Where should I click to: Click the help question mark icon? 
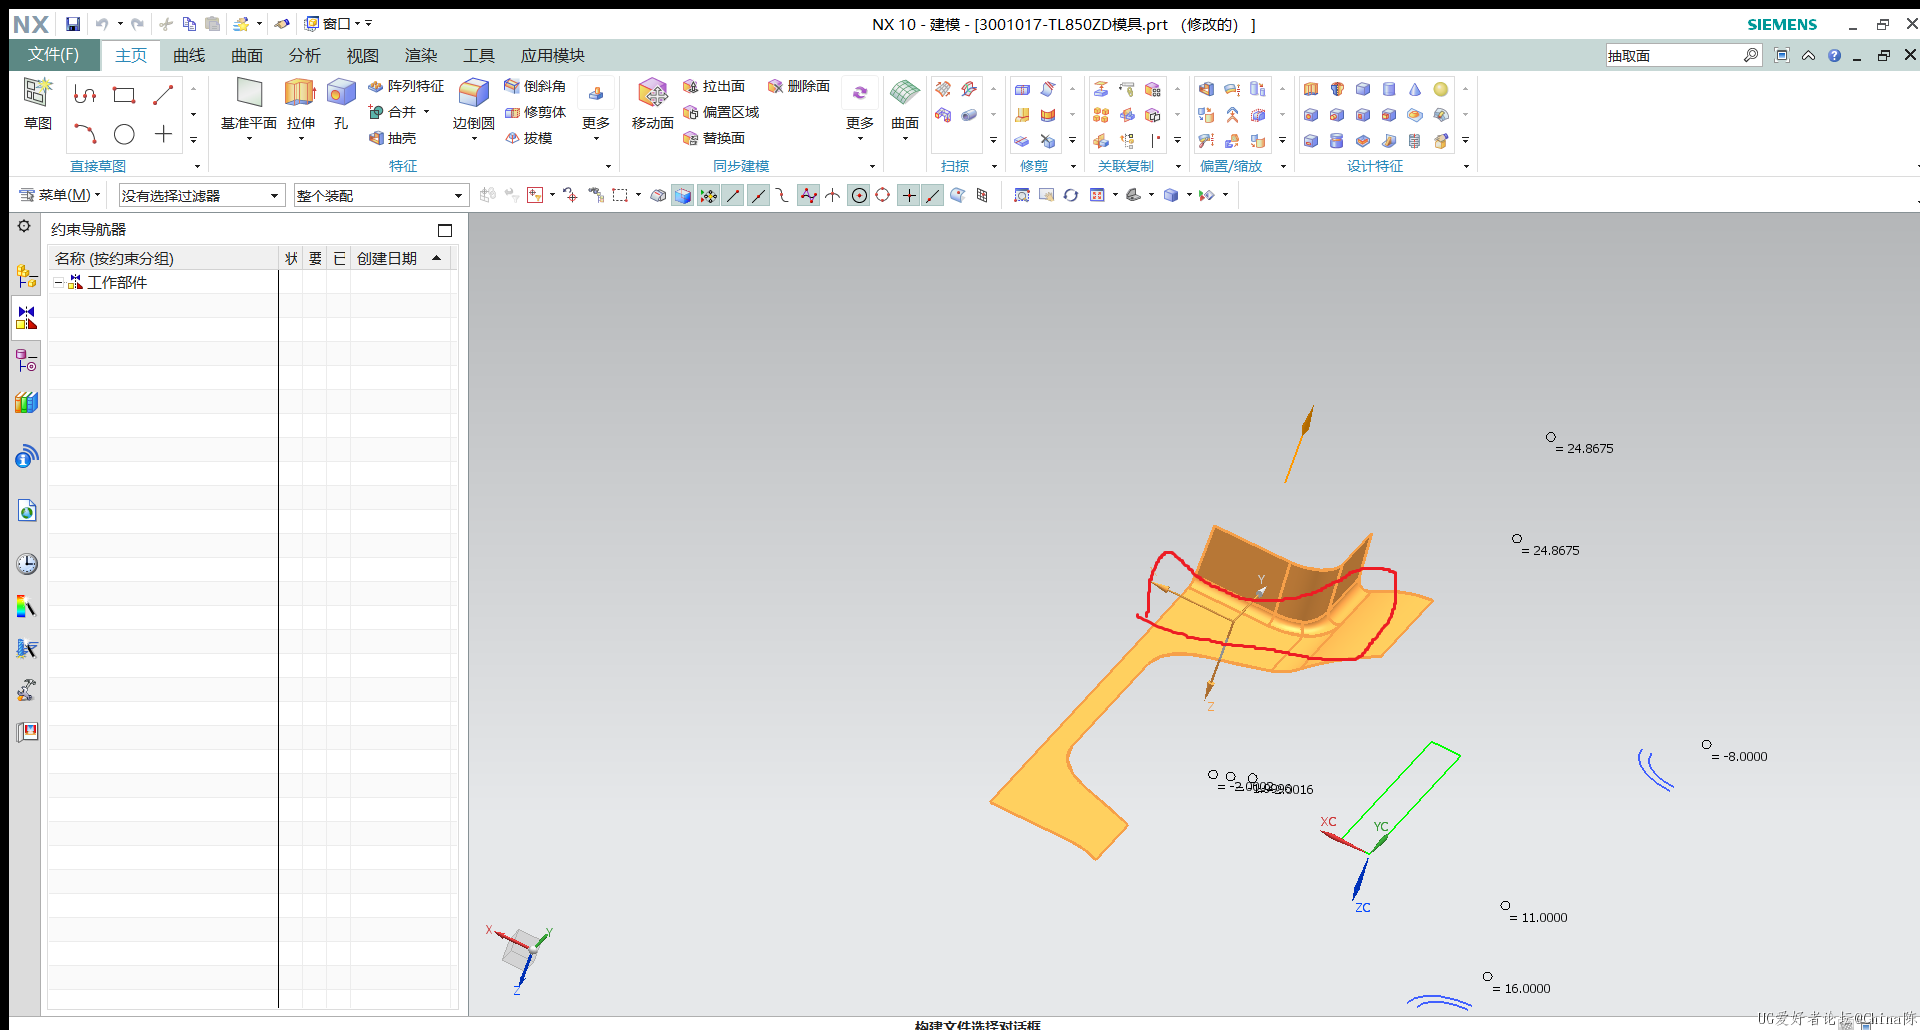click(x=1834, y=55)
